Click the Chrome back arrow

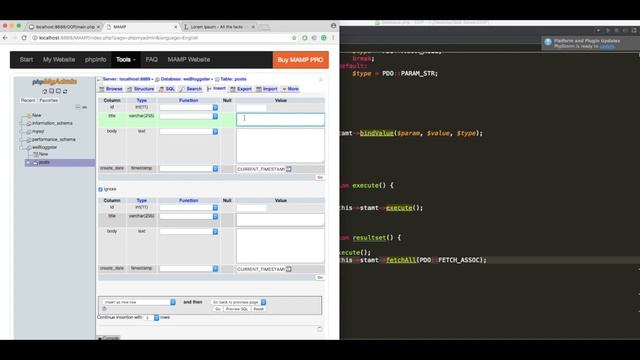coord(5,38)
